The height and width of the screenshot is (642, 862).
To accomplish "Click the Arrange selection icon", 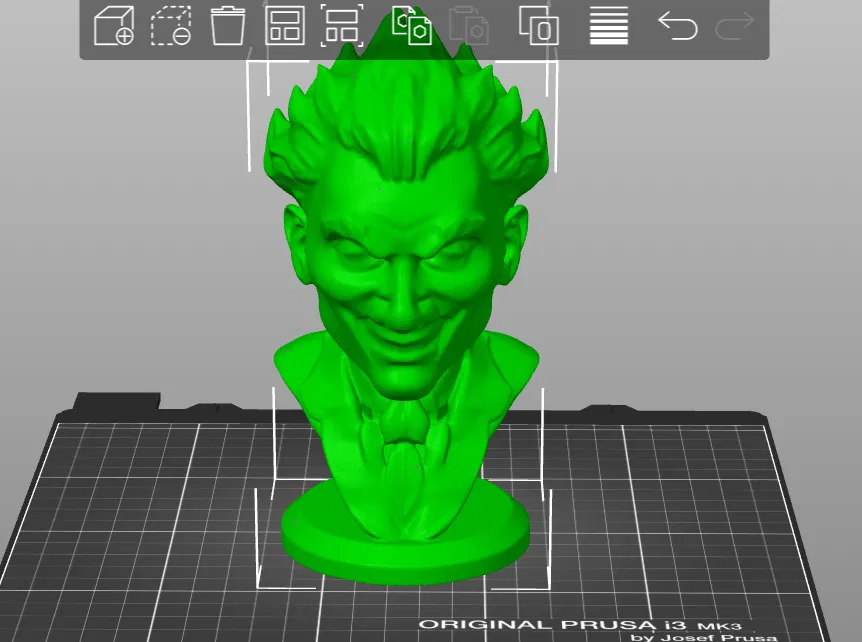I will (342, 25).
